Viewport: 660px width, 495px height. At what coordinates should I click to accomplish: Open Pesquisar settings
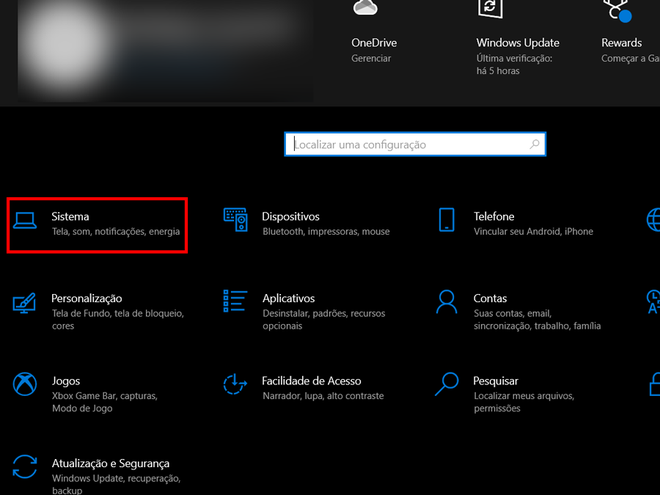(505, 394)
